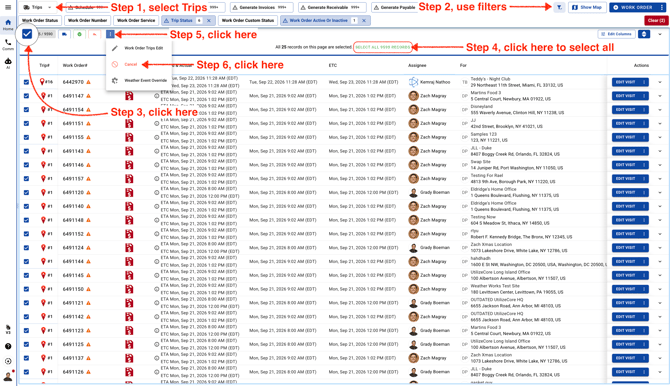The height and width of the screenshot is (386, 670).
Task: Expand row details chevron for 6491157
Action: pos(660,179)
